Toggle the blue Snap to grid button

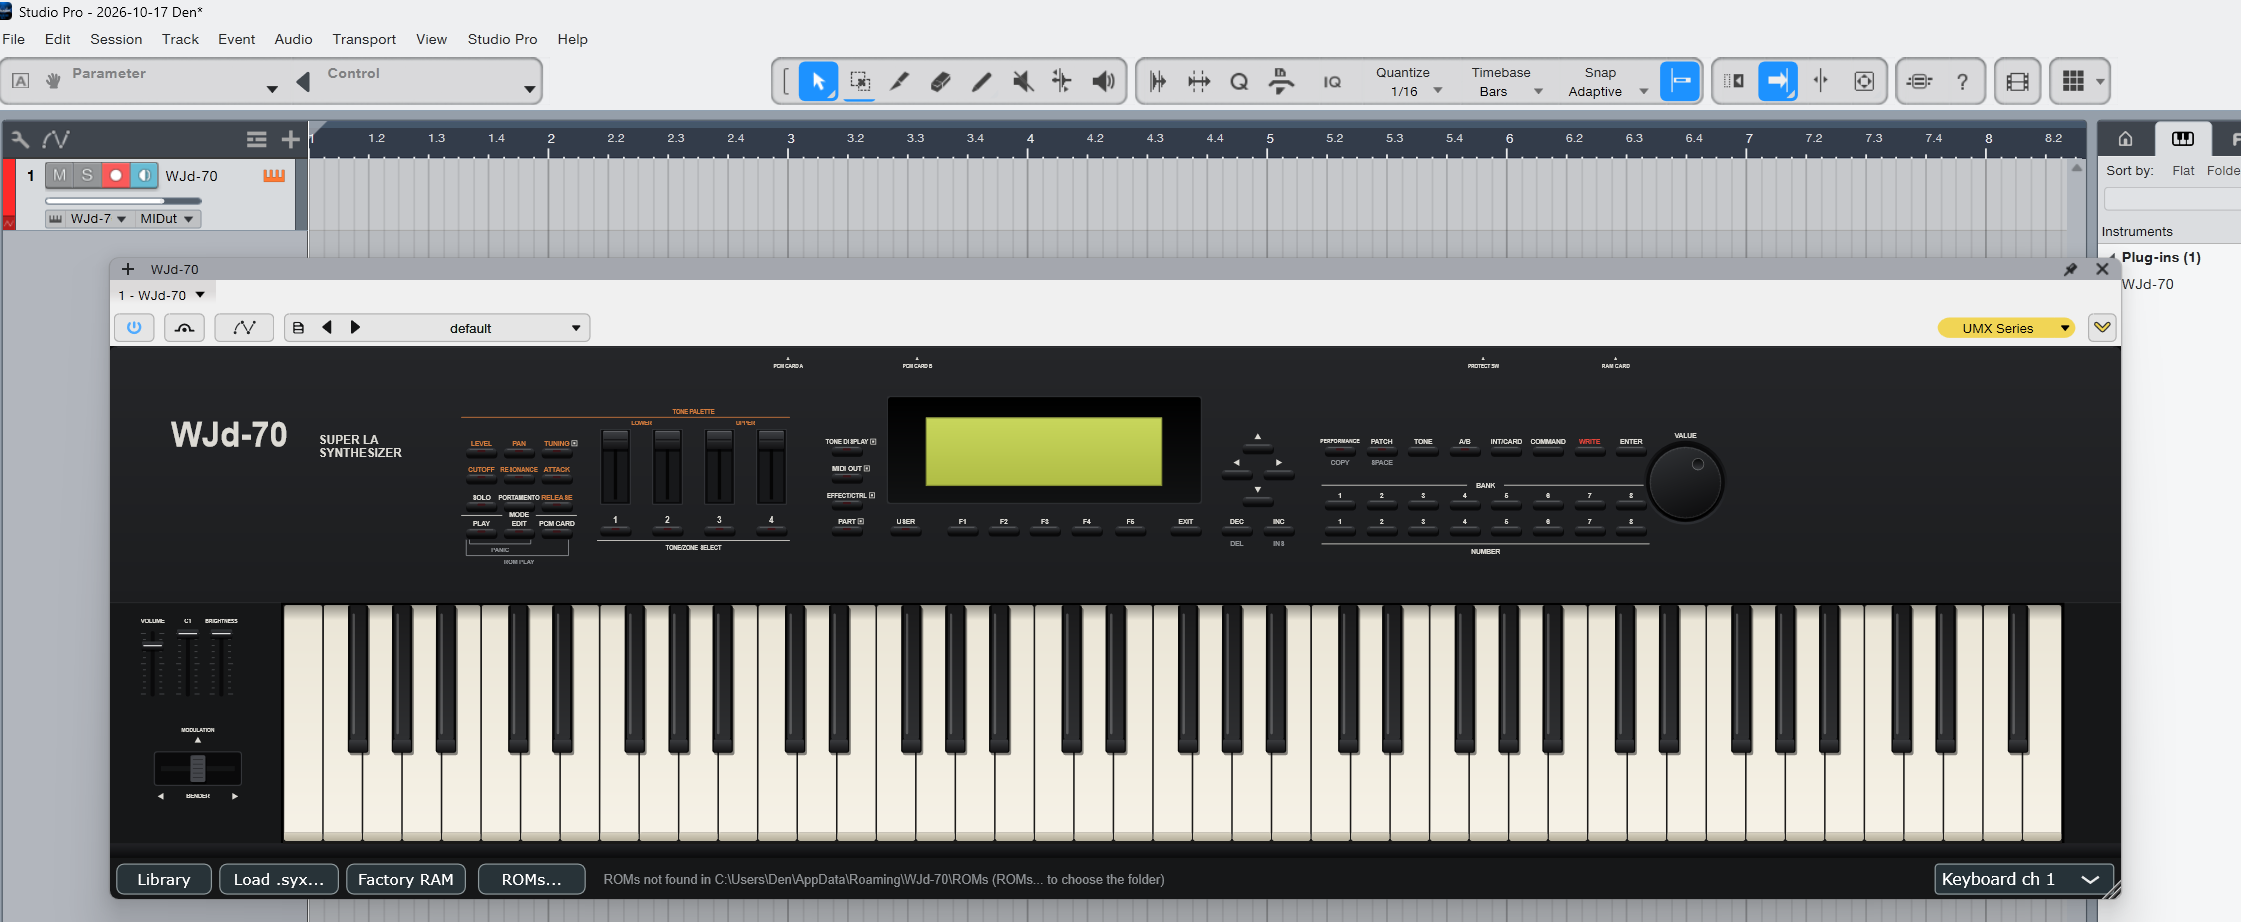pos(1680,82)
